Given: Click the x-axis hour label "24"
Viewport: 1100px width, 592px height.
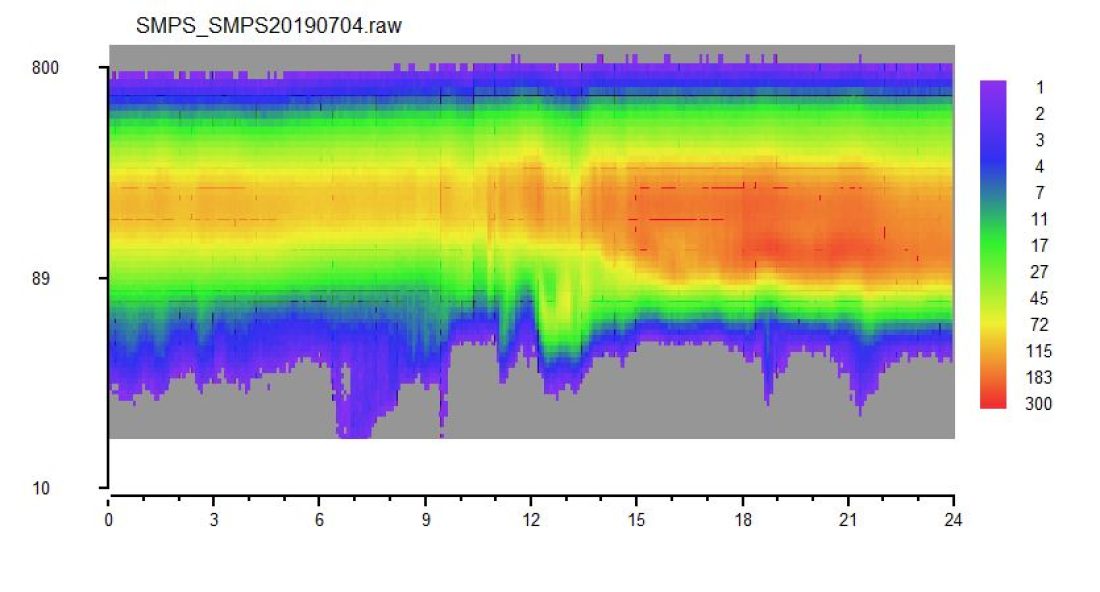Looking at the screenshot, I should 953,520.
